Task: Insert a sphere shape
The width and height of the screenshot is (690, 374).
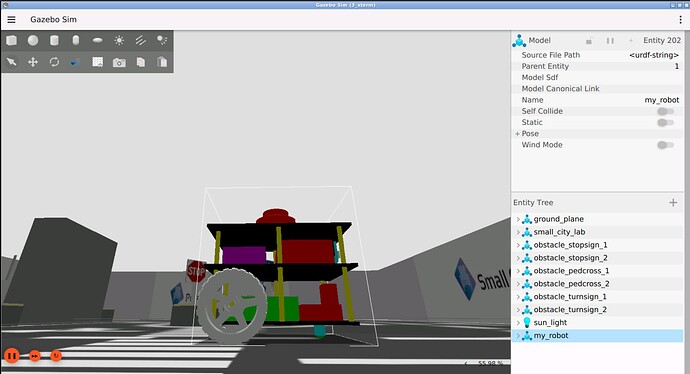Action: (x=33, y=40)
